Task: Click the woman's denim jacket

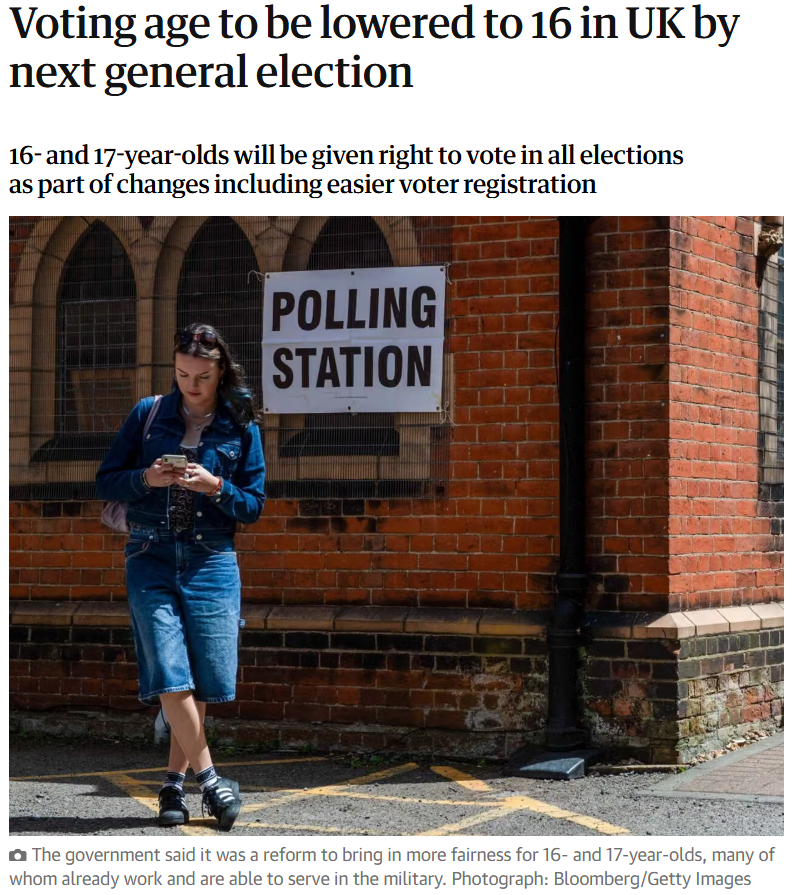Action: (181, 465)
